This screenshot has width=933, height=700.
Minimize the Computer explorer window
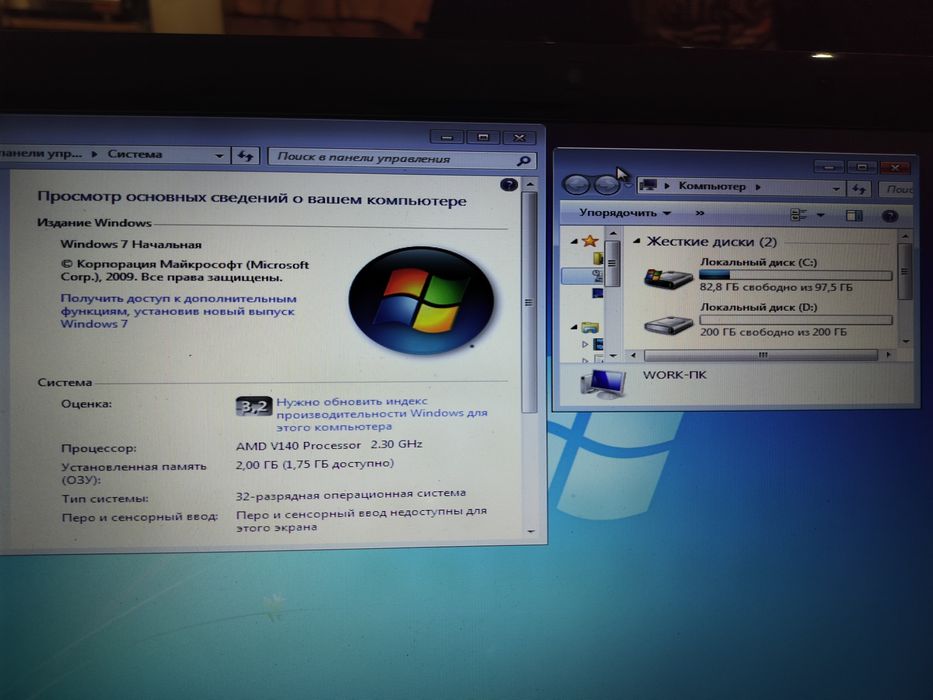(x=829, y=167)
